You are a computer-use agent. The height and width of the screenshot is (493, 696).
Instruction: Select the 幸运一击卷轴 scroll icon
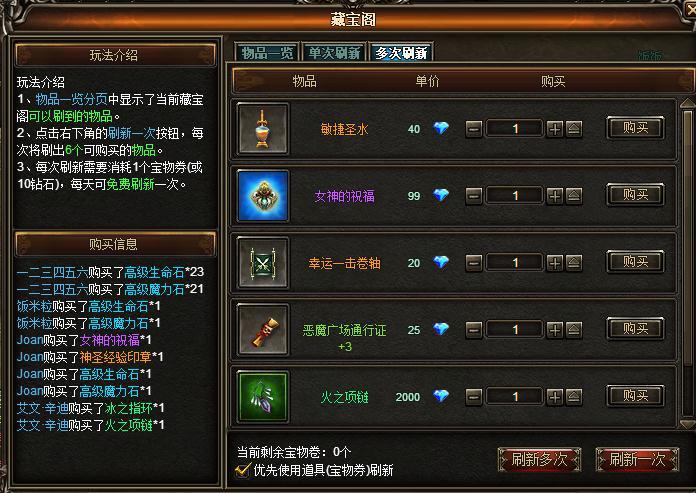pos(263,263)
